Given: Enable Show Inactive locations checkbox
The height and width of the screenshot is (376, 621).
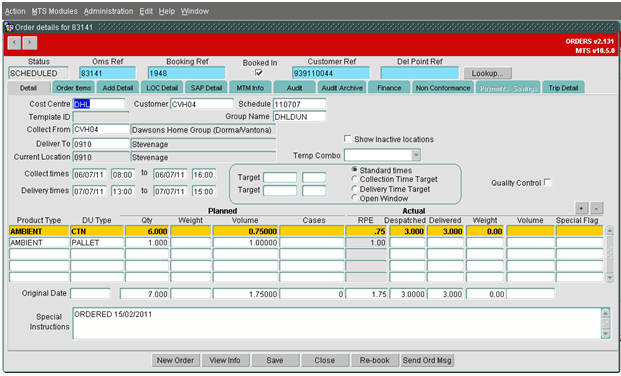Looking at the screenshot, I should point(347,139).
